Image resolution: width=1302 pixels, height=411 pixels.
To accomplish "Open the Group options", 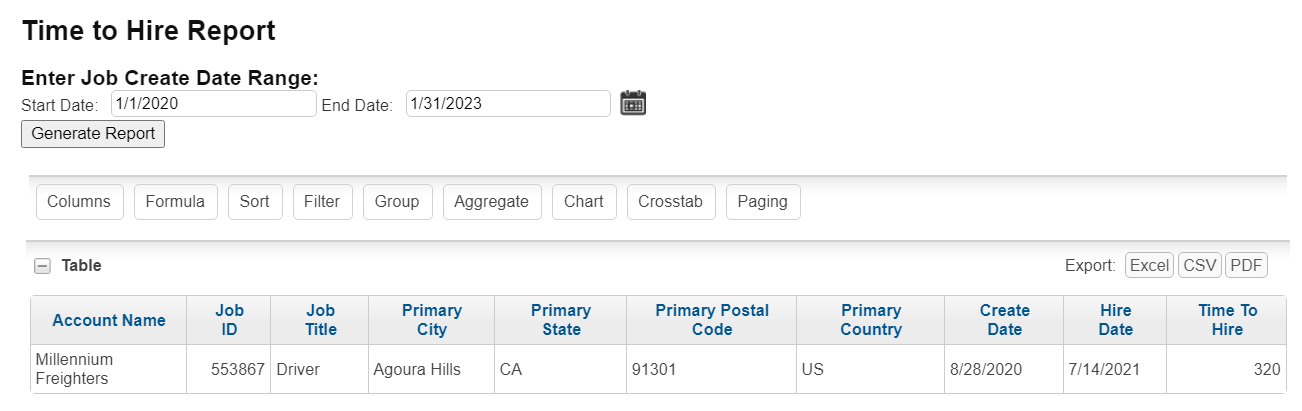I will pos(397,202).
